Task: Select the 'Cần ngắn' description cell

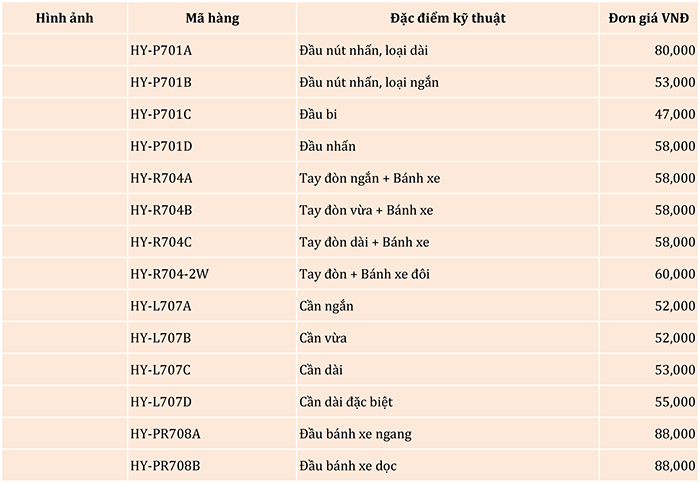Action: [327, 306]
